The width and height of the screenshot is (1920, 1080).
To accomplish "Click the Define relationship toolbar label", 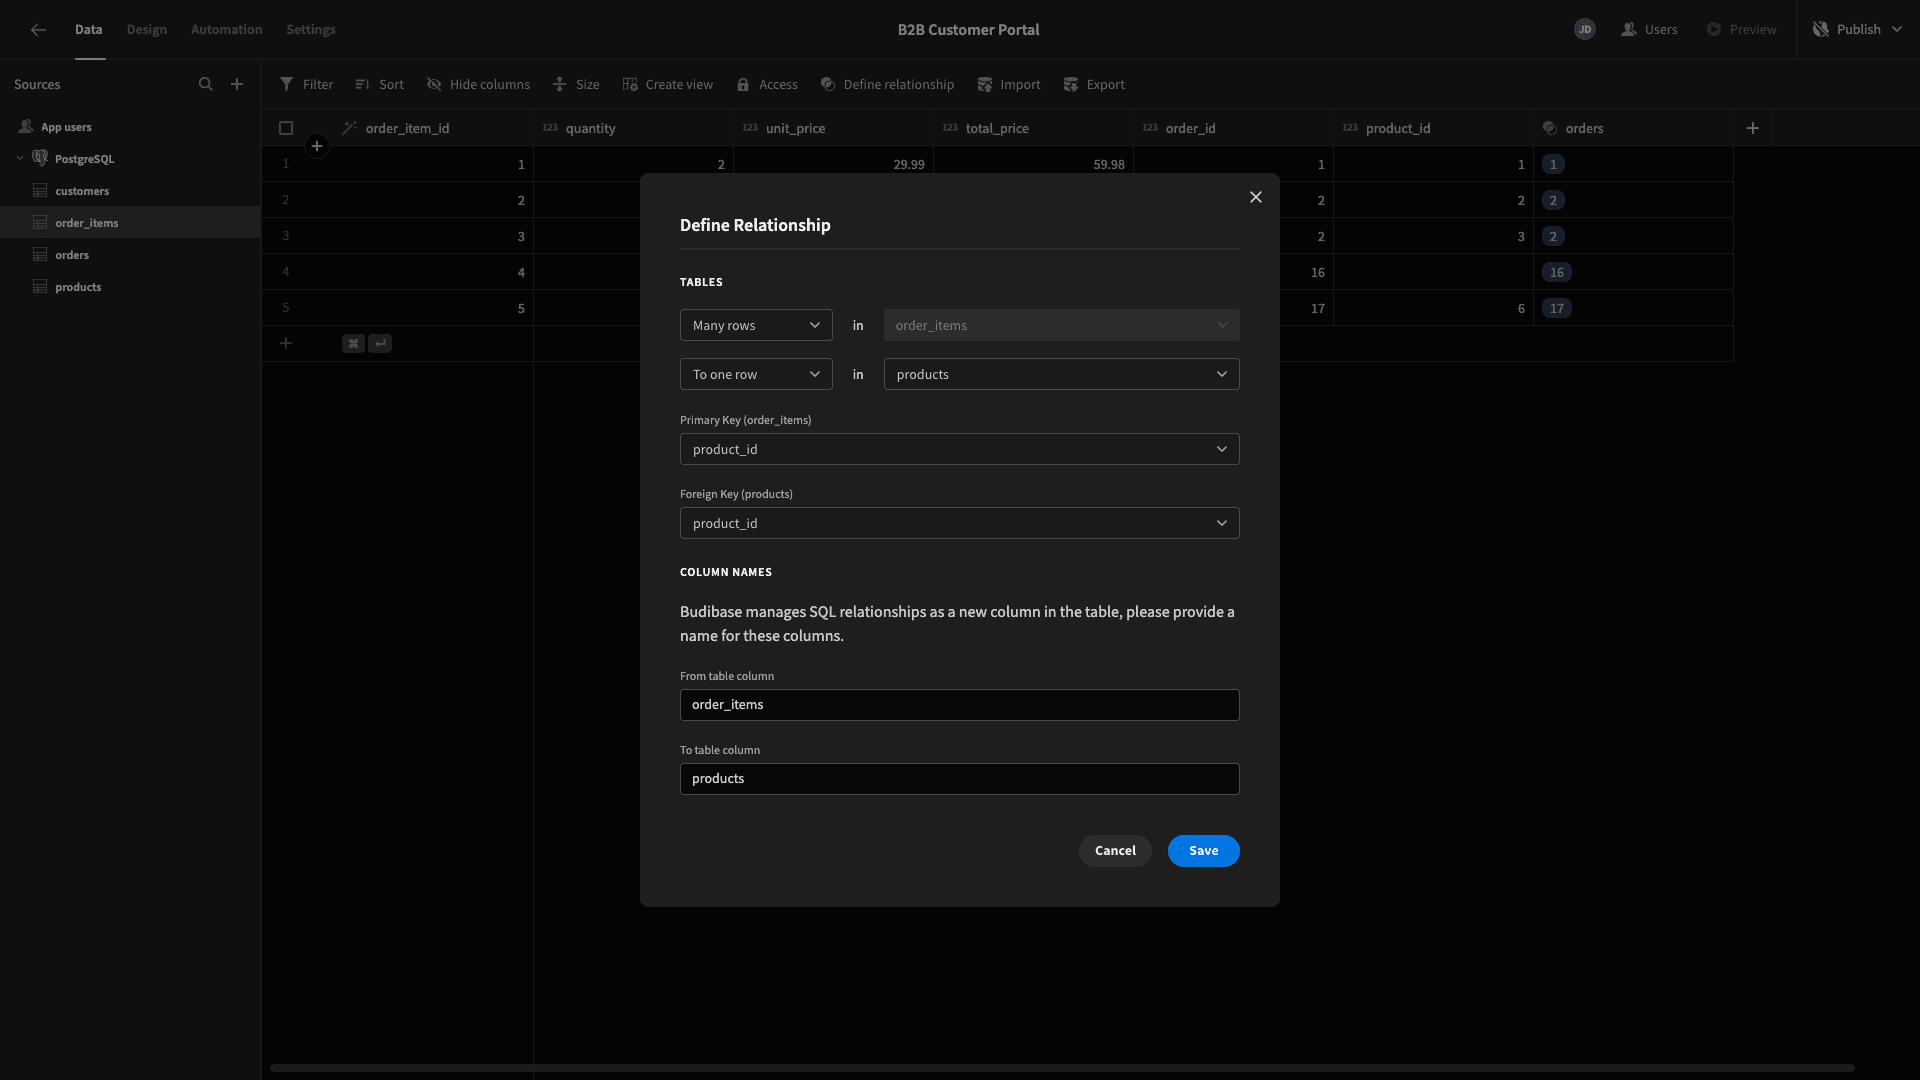I will point(899,85).
